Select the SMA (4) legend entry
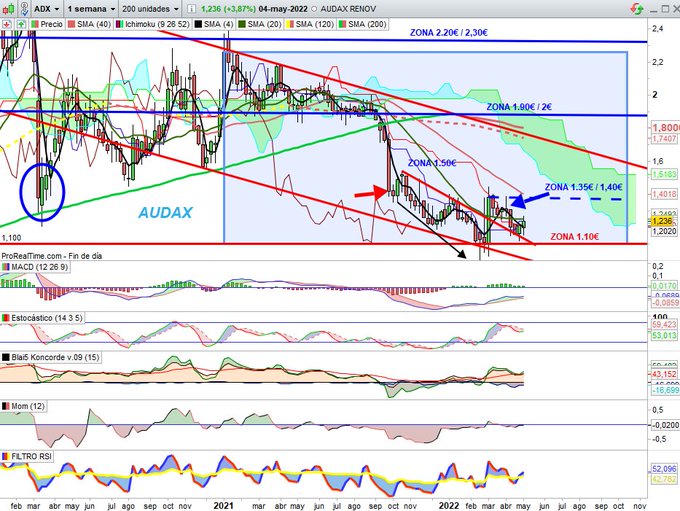The image size is (680, 511). coord(214,24)
